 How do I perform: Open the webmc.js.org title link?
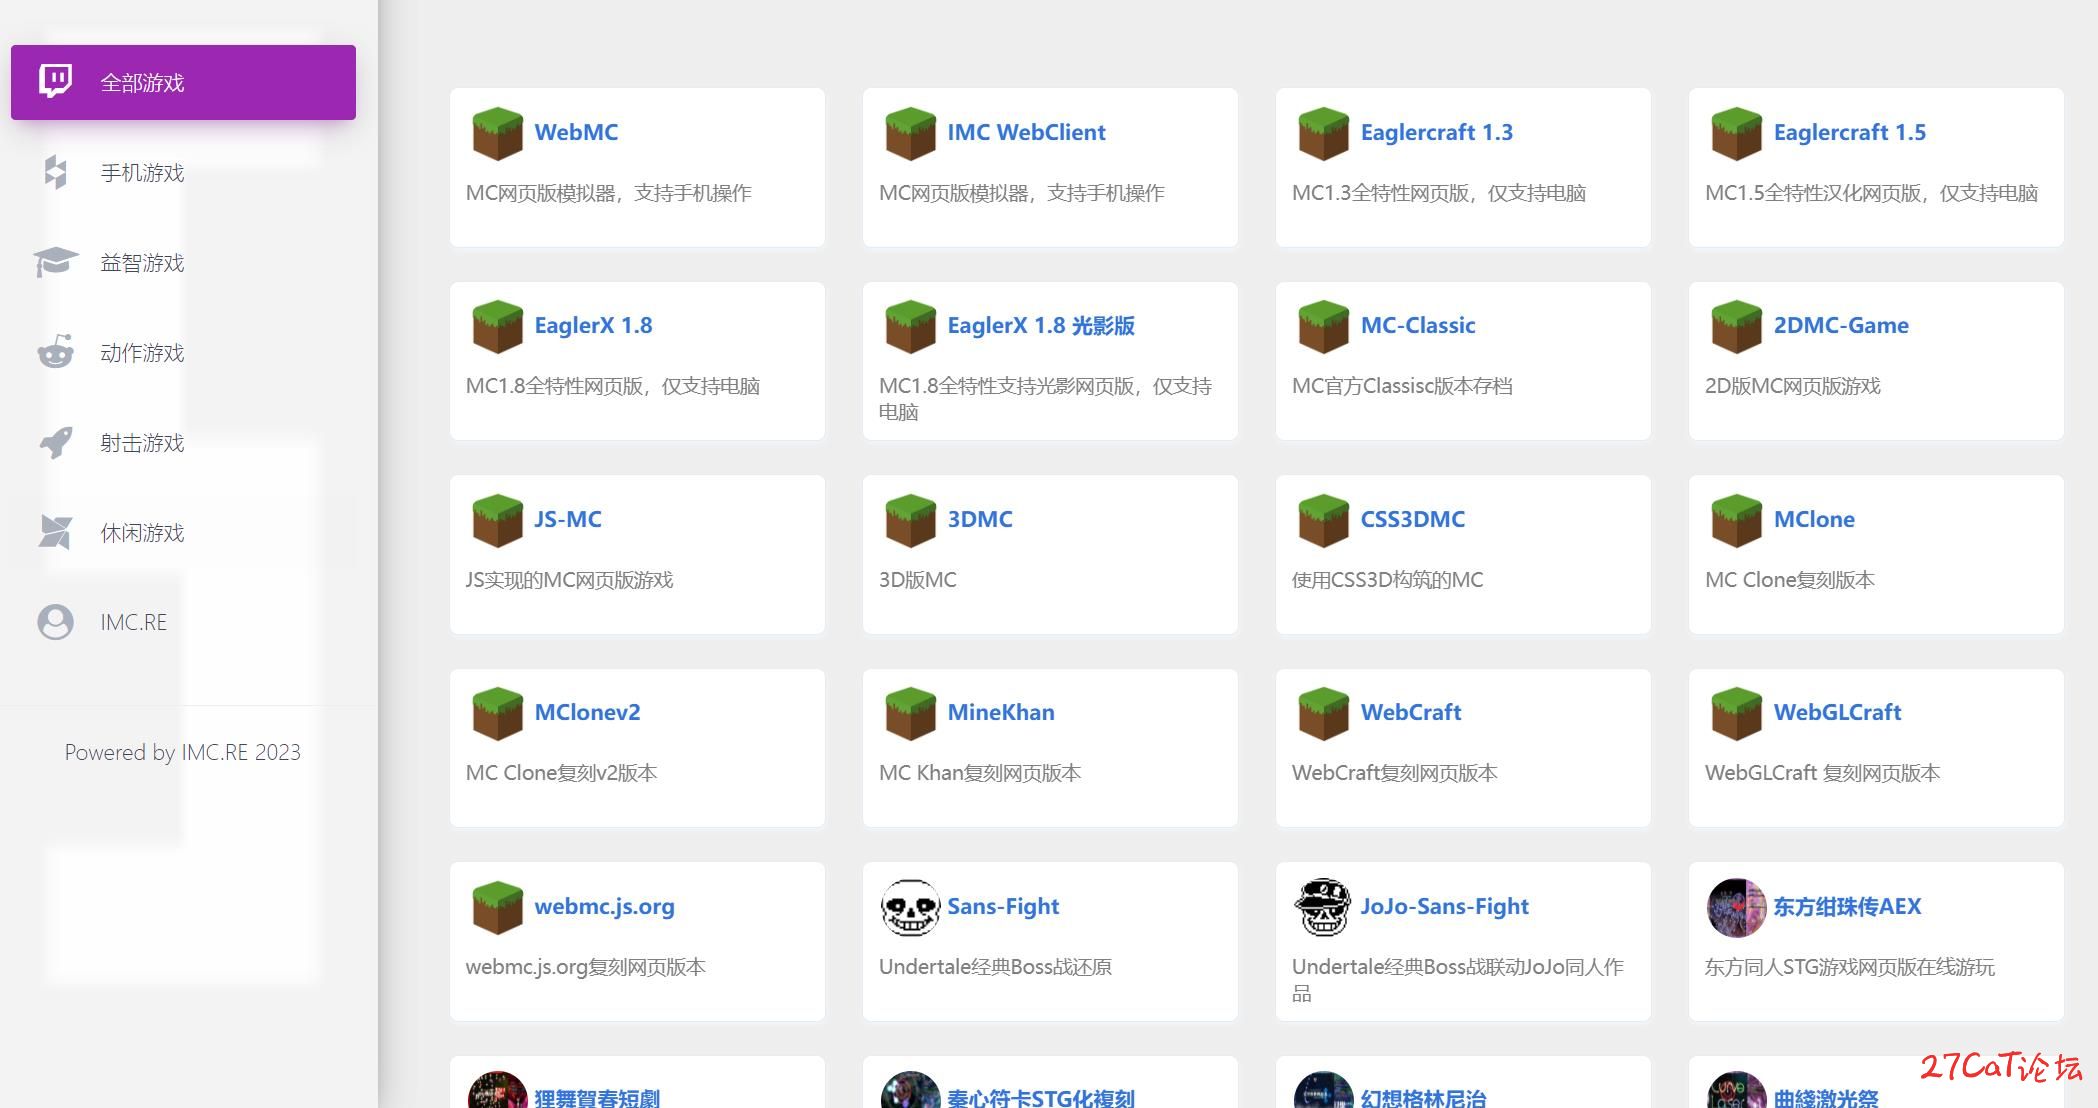[604, 906]
